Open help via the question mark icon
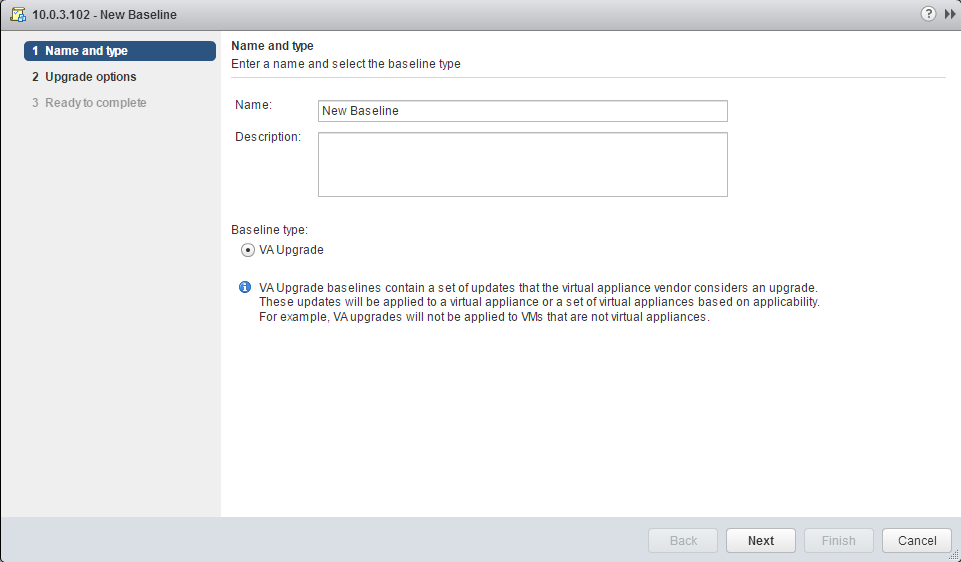 (x=928, y=14)
